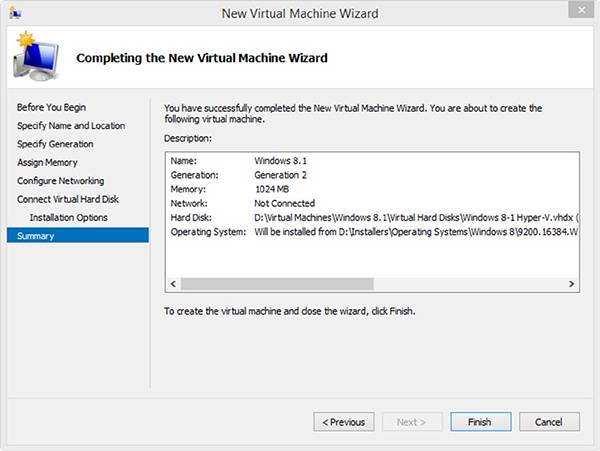Click the virtual machine computer header icon
This screenshot has height=451, width=600.
click(35, 60)
